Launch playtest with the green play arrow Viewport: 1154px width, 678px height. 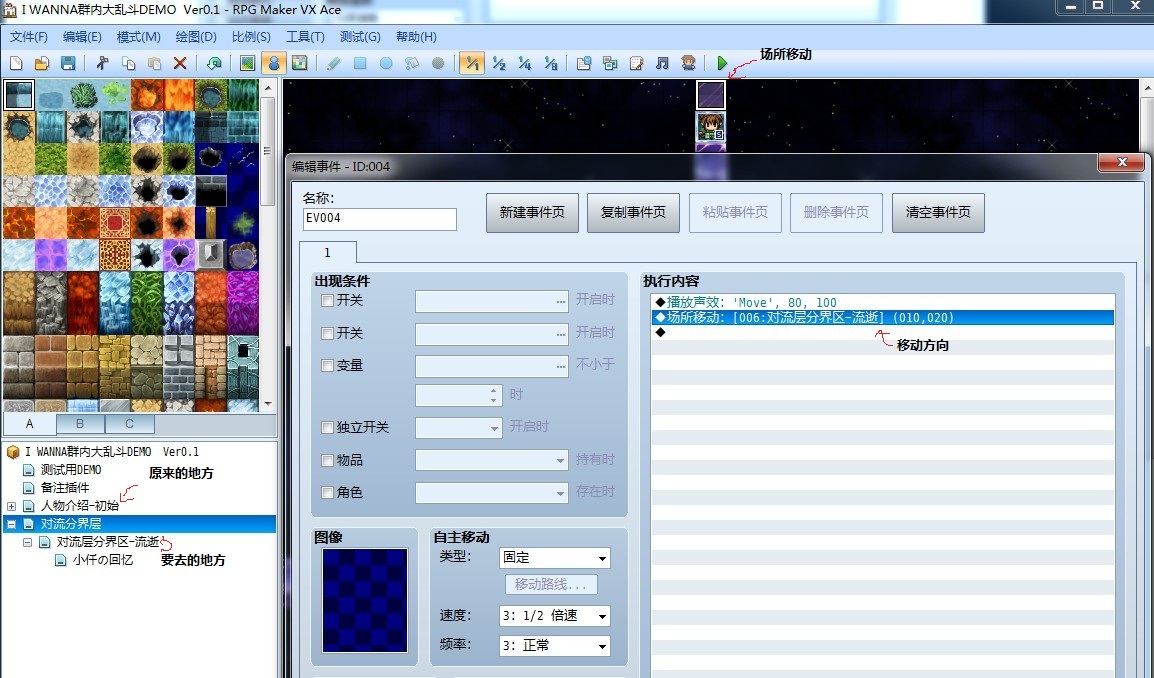[723, 63]
